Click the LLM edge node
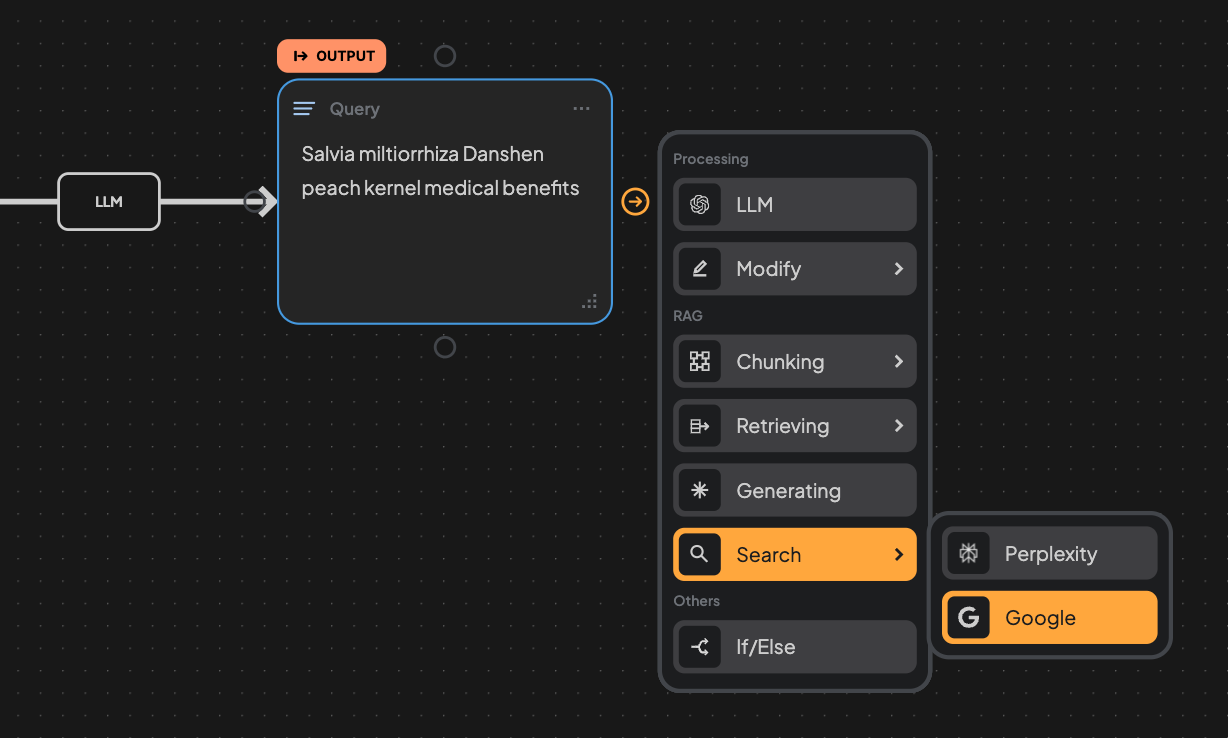 pos(109,202)
